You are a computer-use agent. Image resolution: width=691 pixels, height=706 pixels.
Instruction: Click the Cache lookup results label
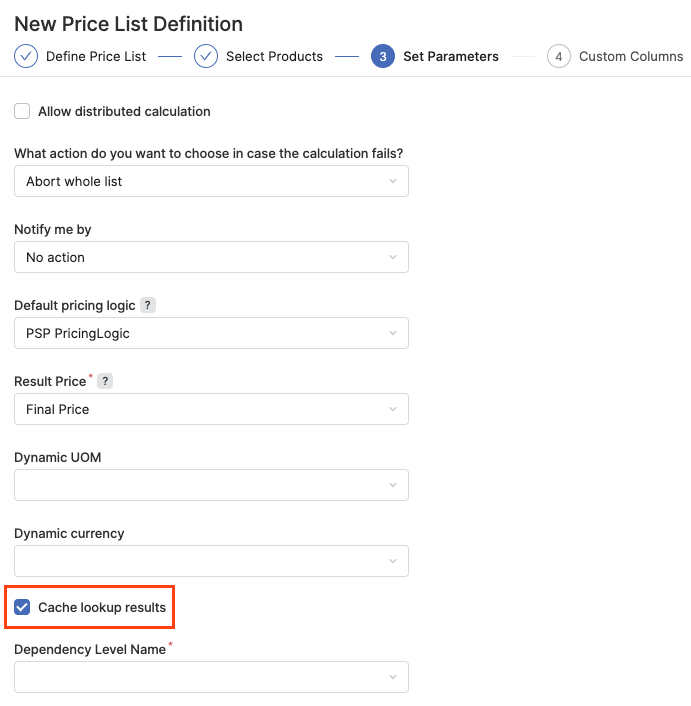[x=102, y=607]
